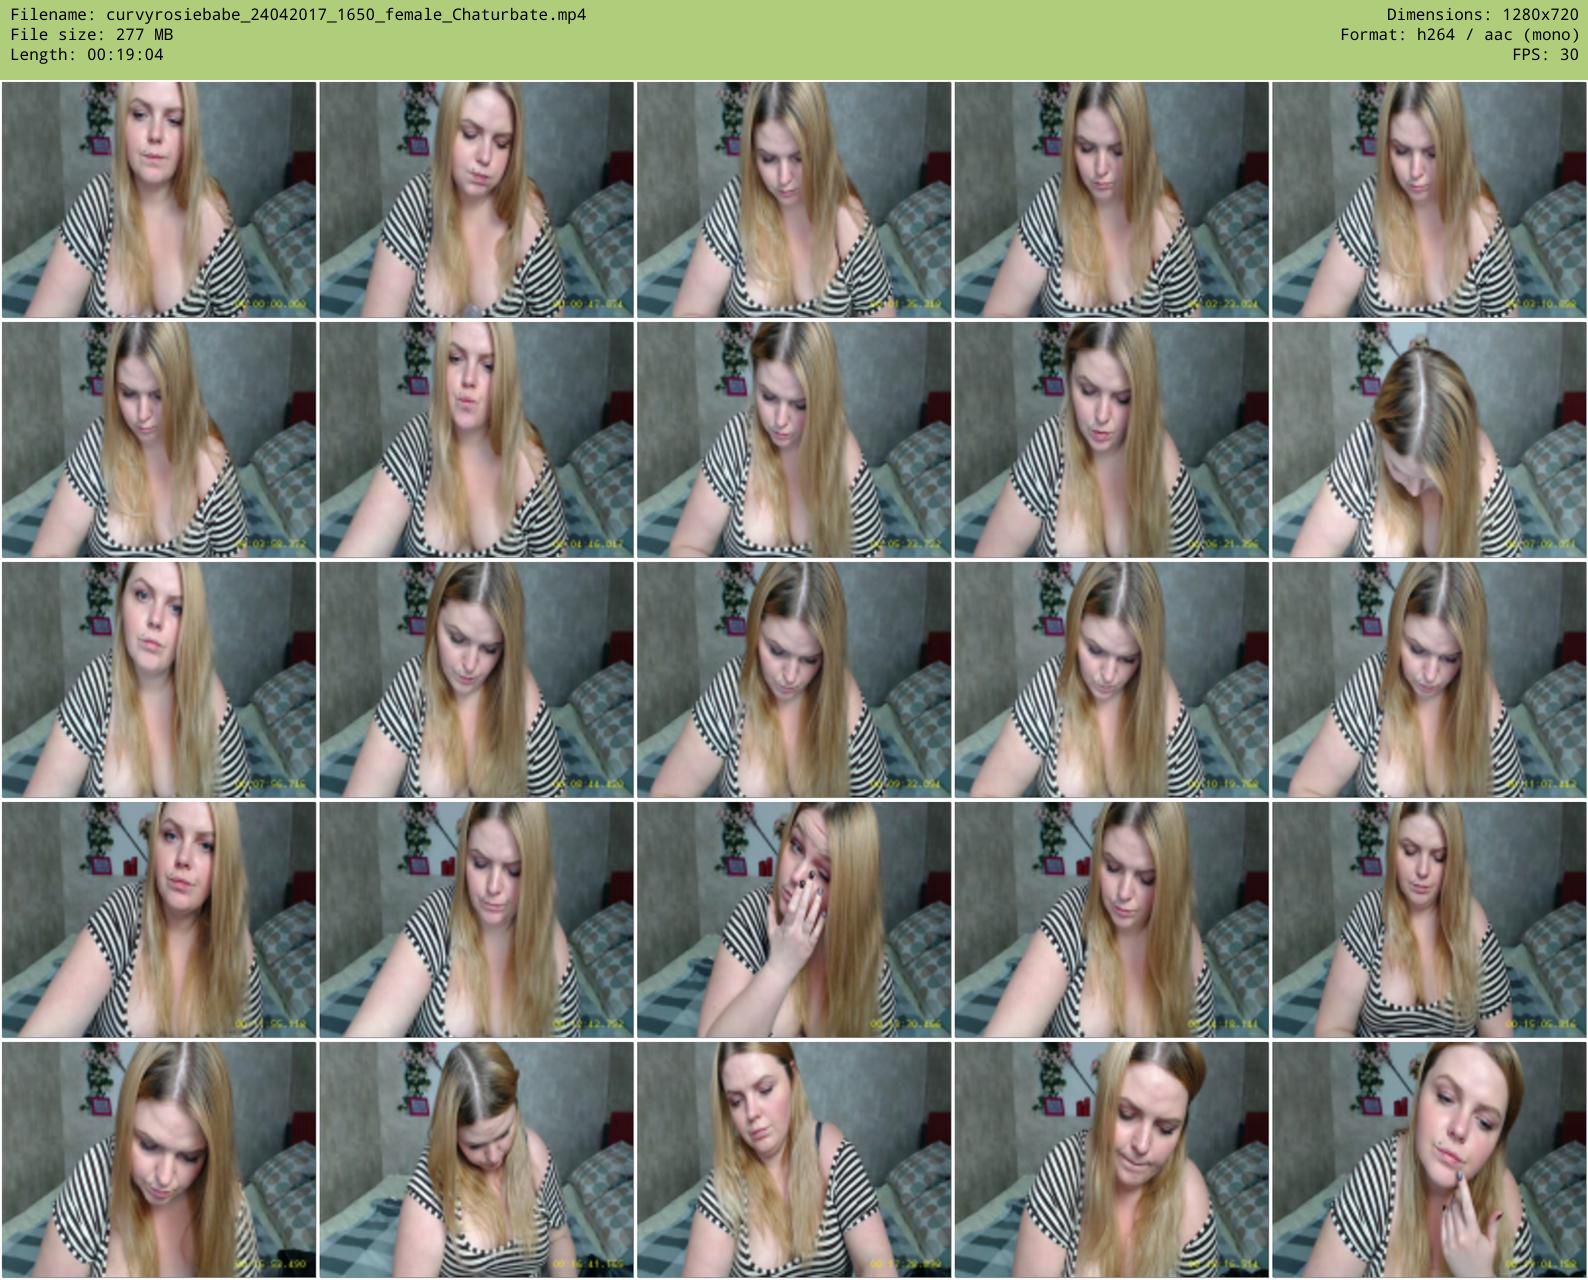Open the second row's last thumbnail, head bowed
Screen dimensions: 1588x1280
[1428, 440]
